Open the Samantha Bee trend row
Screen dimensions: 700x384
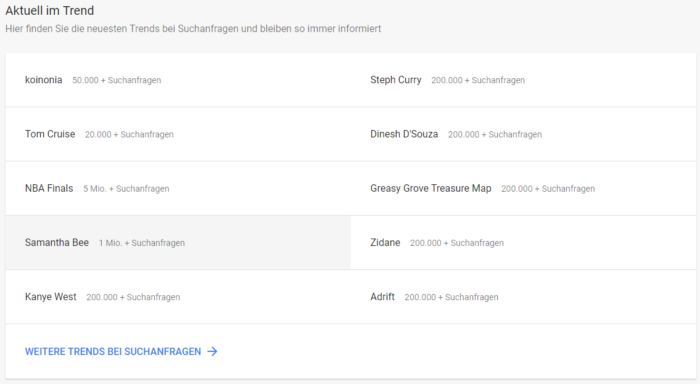tap(178, 242)
